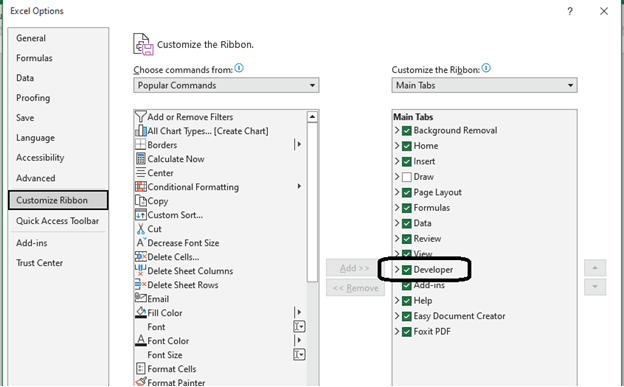The image size is (624, 387).
Task: Open the Accessibility options category
Action: (x=58, y=158)
